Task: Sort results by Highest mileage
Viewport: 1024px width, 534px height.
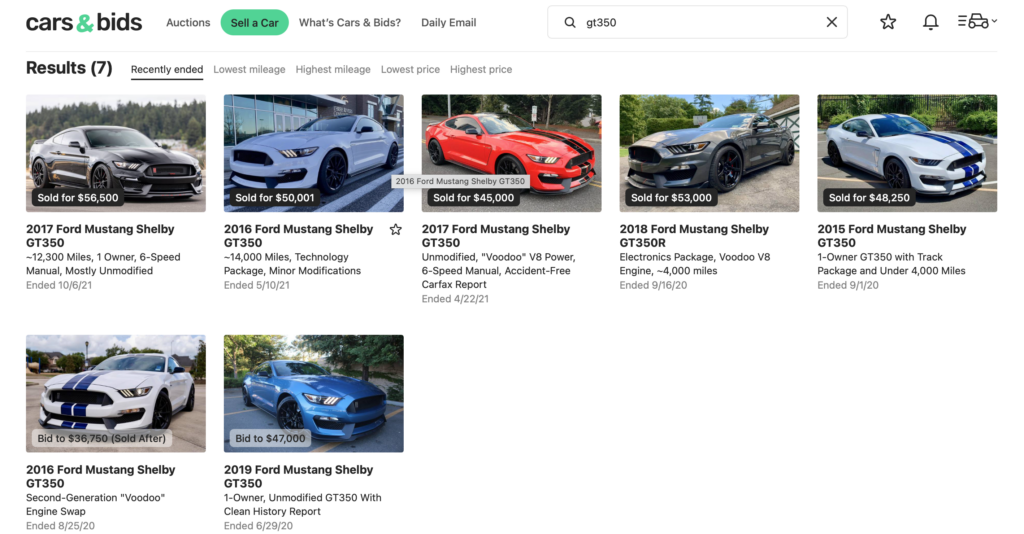Action: point(333,69)
